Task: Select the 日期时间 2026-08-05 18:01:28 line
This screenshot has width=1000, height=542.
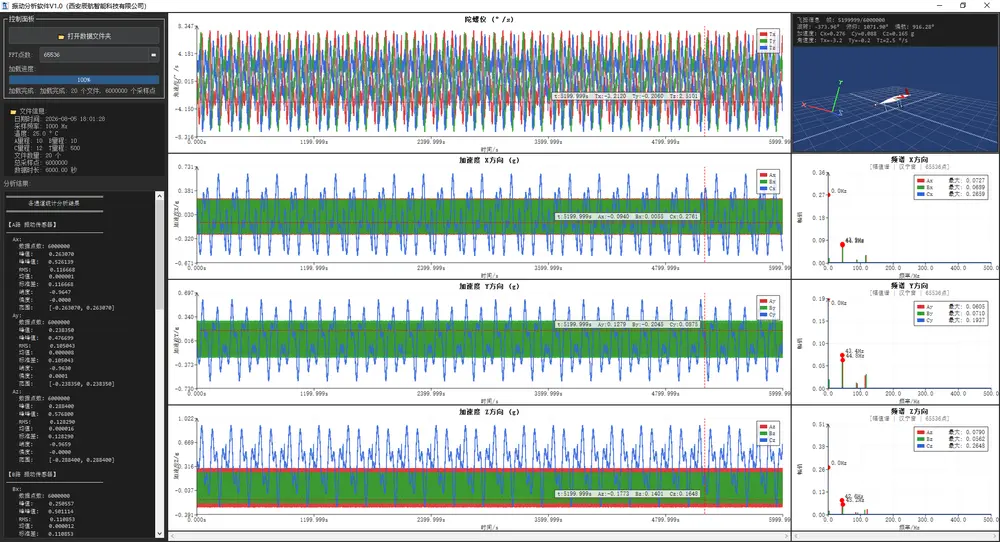Action: tap(59, 119)
